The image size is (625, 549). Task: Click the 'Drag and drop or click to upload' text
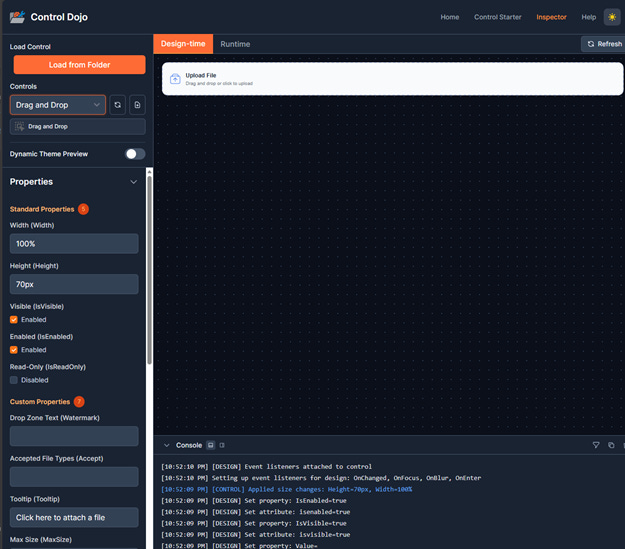219,83
